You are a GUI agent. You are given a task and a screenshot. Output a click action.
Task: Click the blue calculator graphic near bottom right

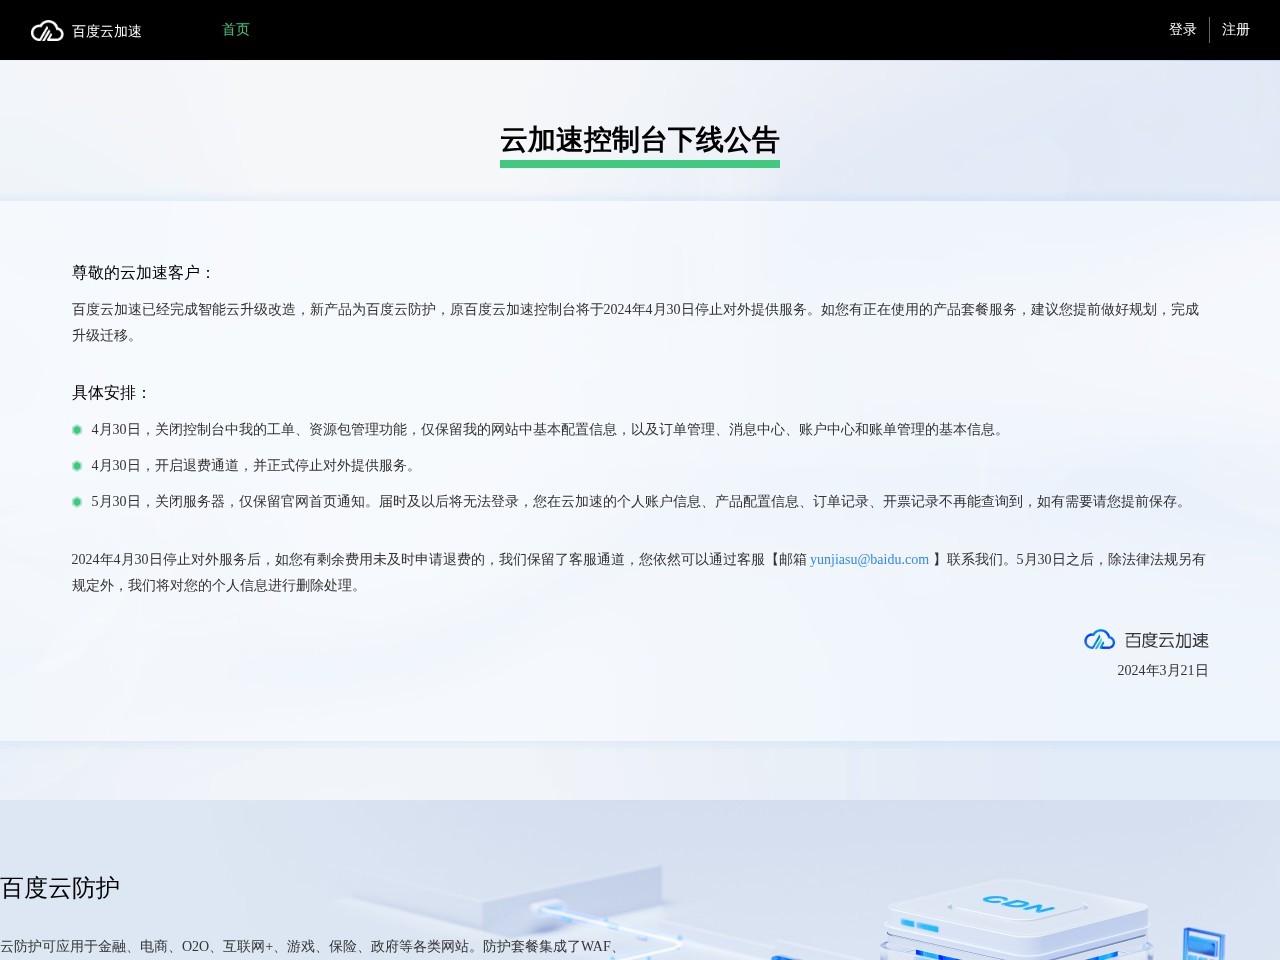tap(1205, 945)
